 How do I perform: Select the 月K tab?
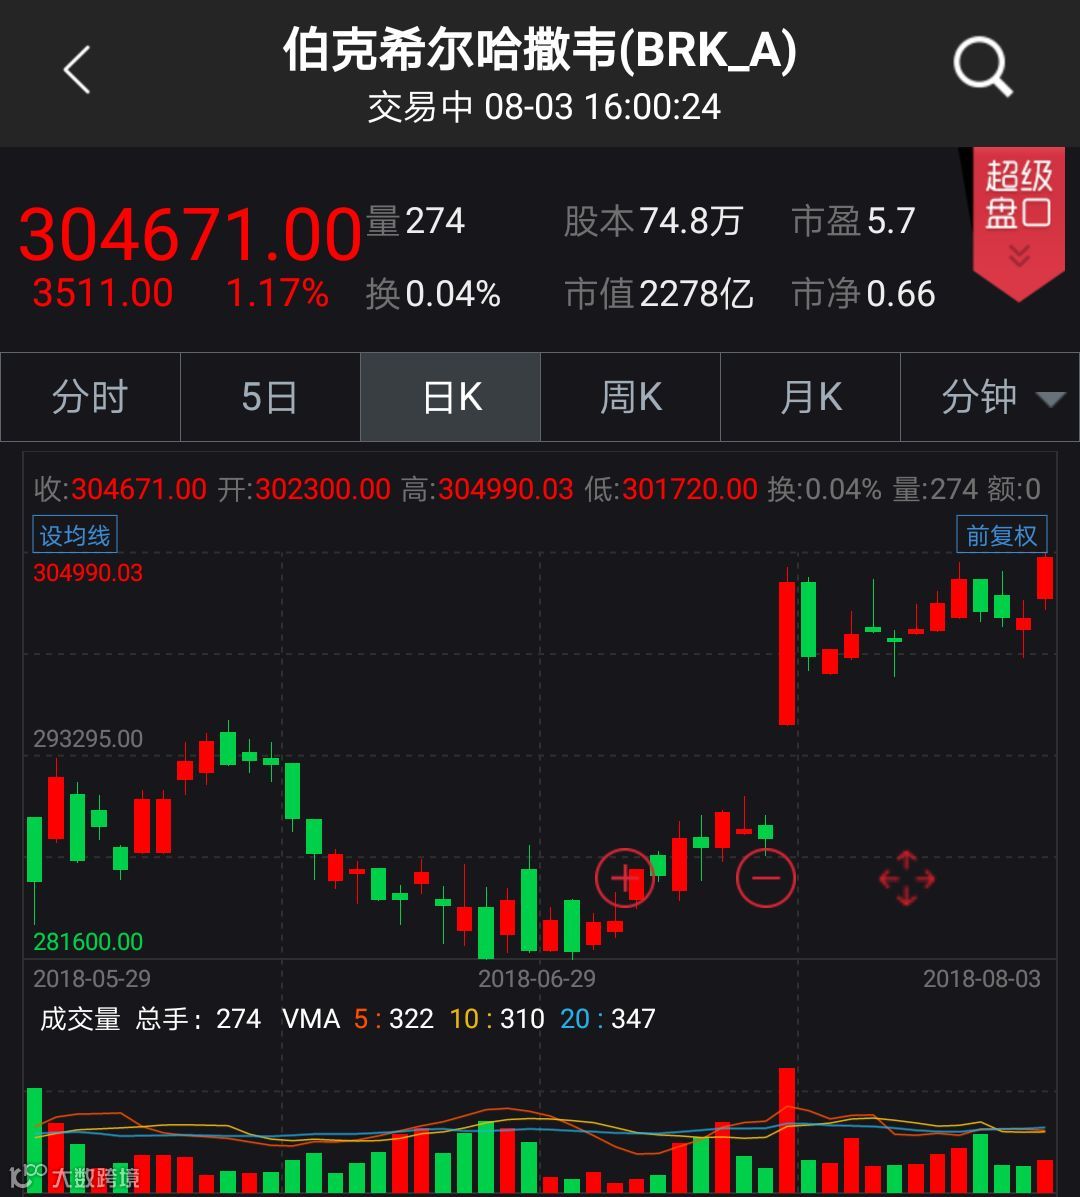point(811,397)
